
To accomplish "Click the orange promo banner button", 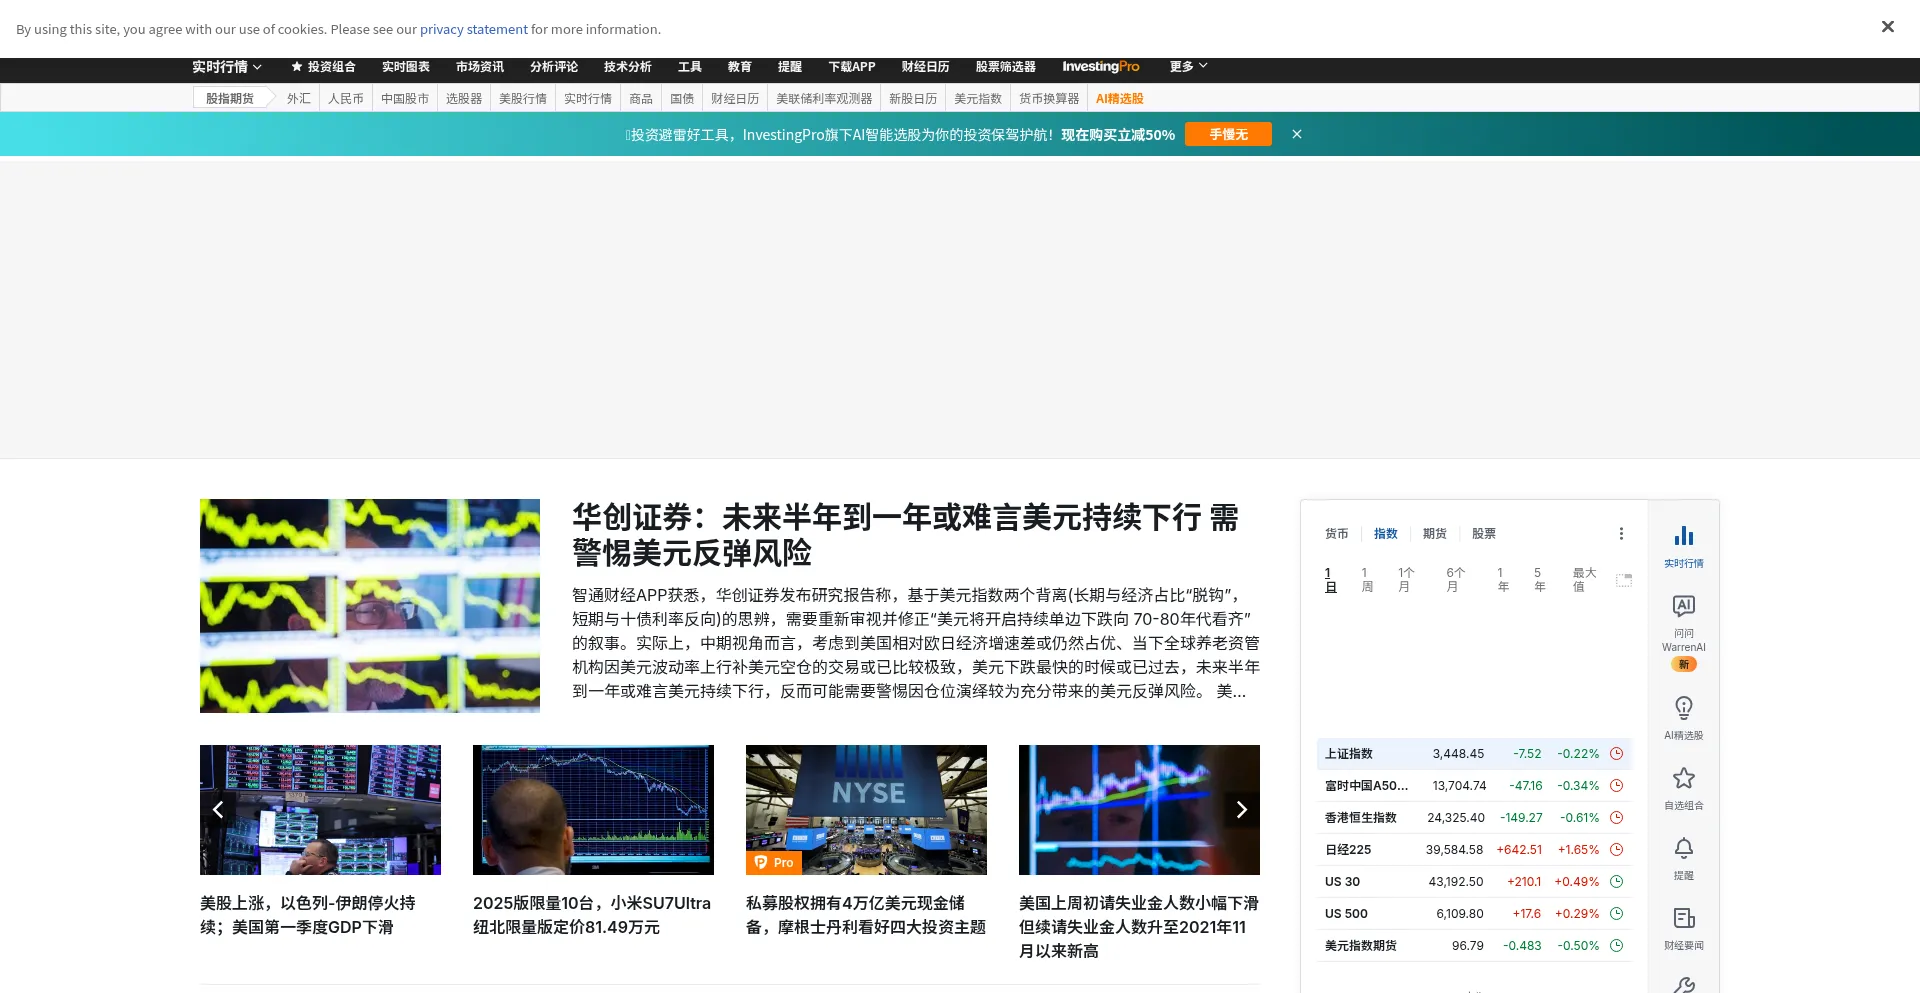I will coord(1228,134).
